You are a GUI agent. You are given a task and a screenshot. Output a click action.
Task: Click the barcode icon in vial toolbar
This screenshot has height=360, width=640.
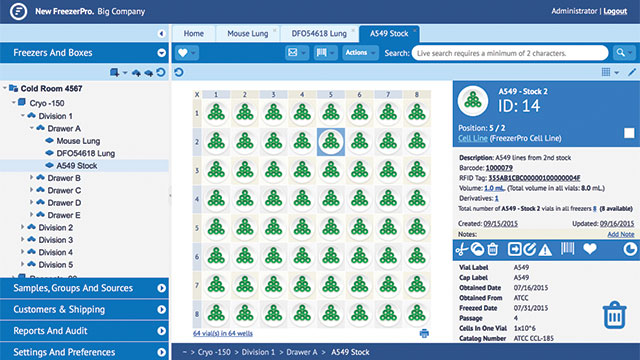(567, 249)
